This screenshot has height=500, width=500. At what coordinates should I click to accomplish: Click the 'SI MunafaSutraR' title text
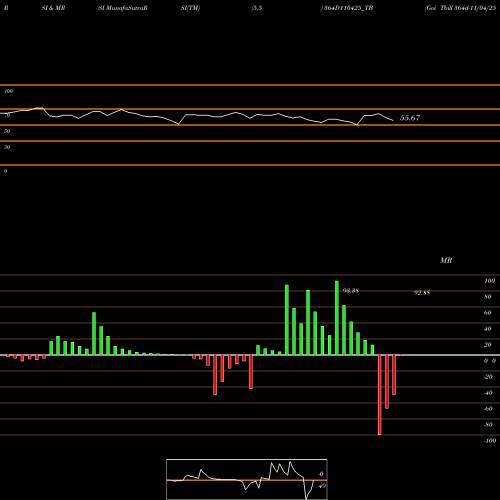tap(123, 8)
